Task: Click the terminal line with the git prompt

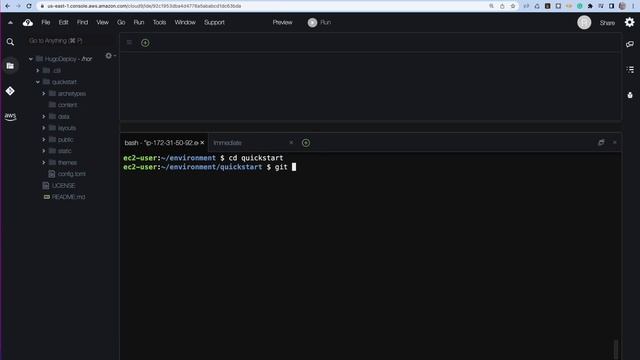Action: coord(209,167)
